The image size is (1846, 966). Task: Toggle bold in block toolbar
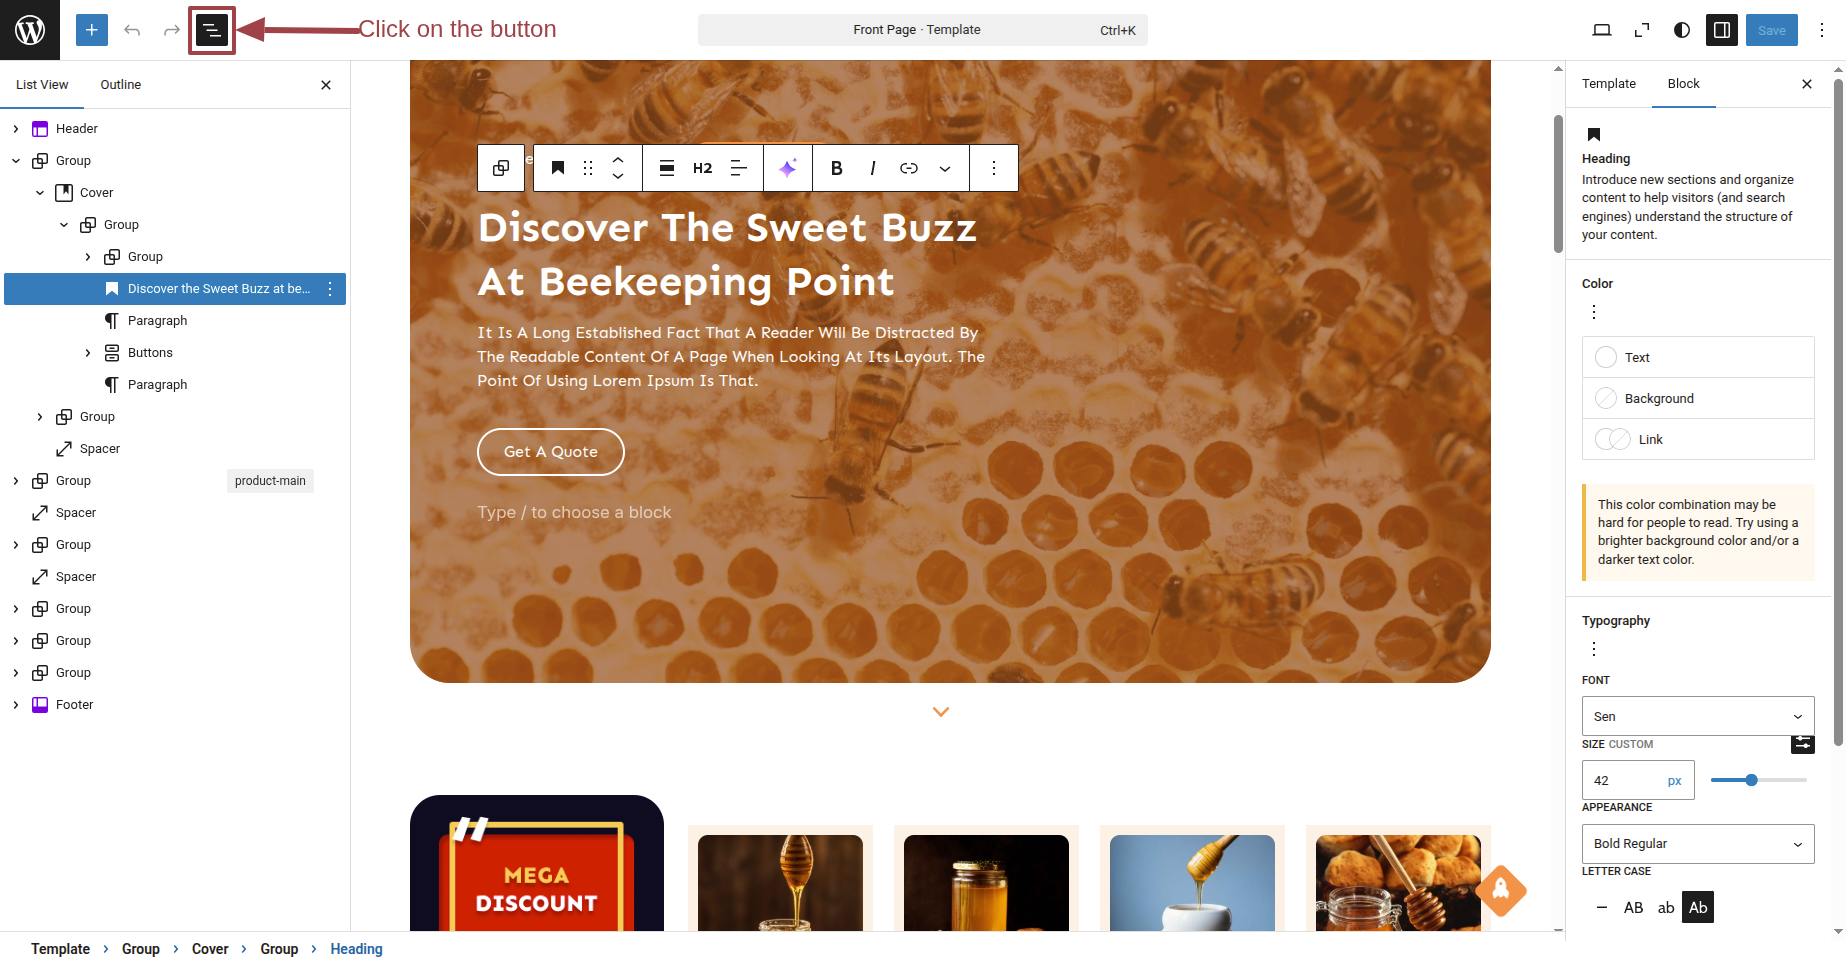point(837,168)
